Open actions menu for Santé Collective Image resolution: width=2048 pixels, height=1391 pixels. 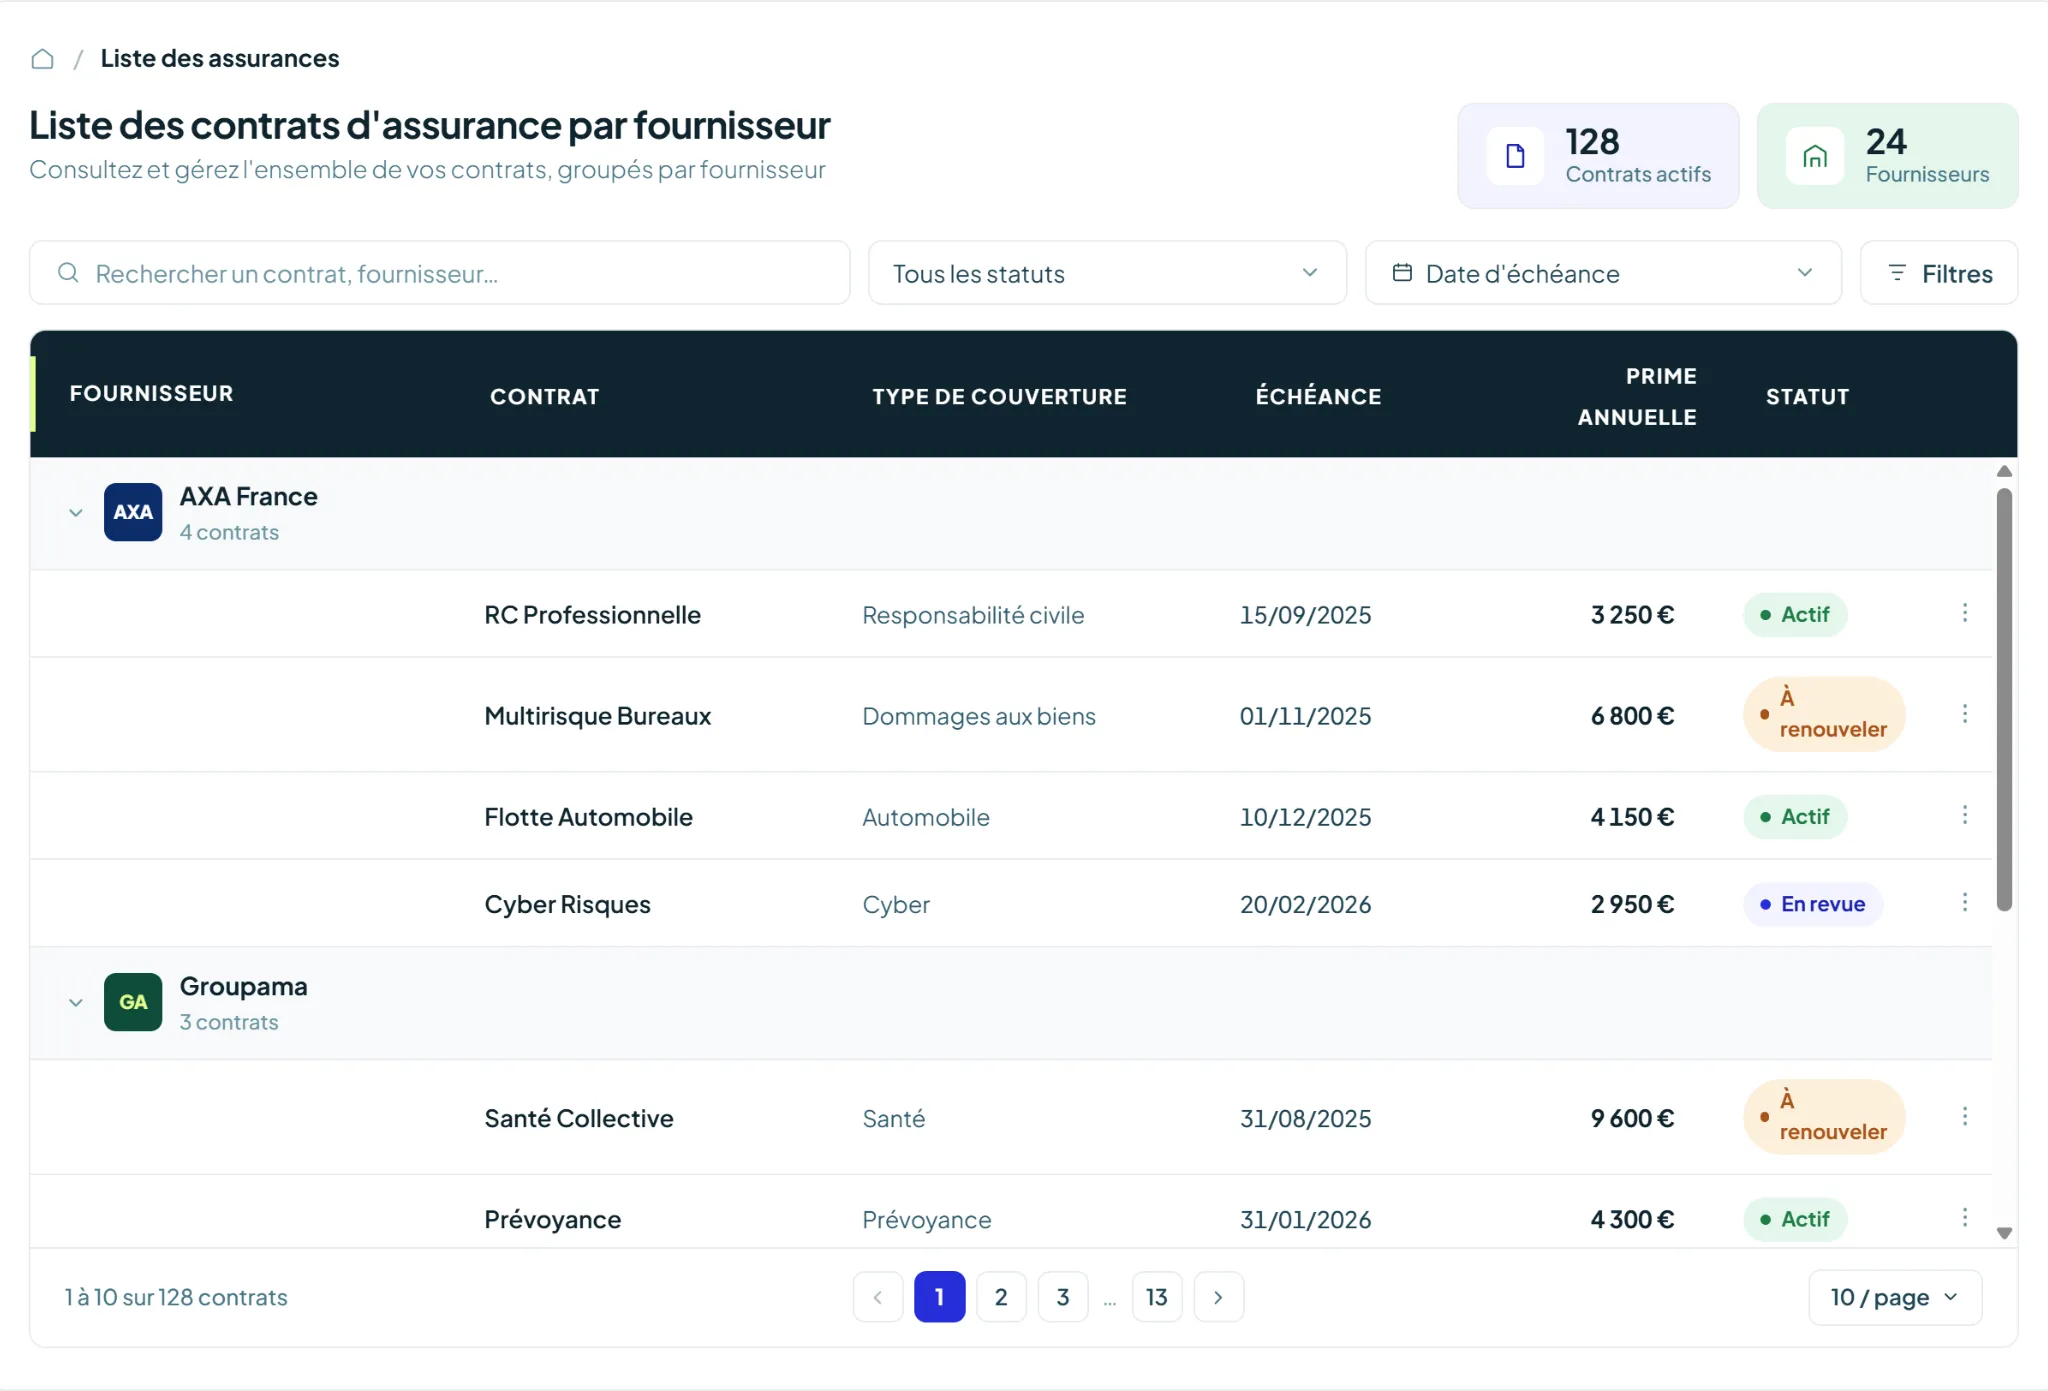tap(1965, 1117)
